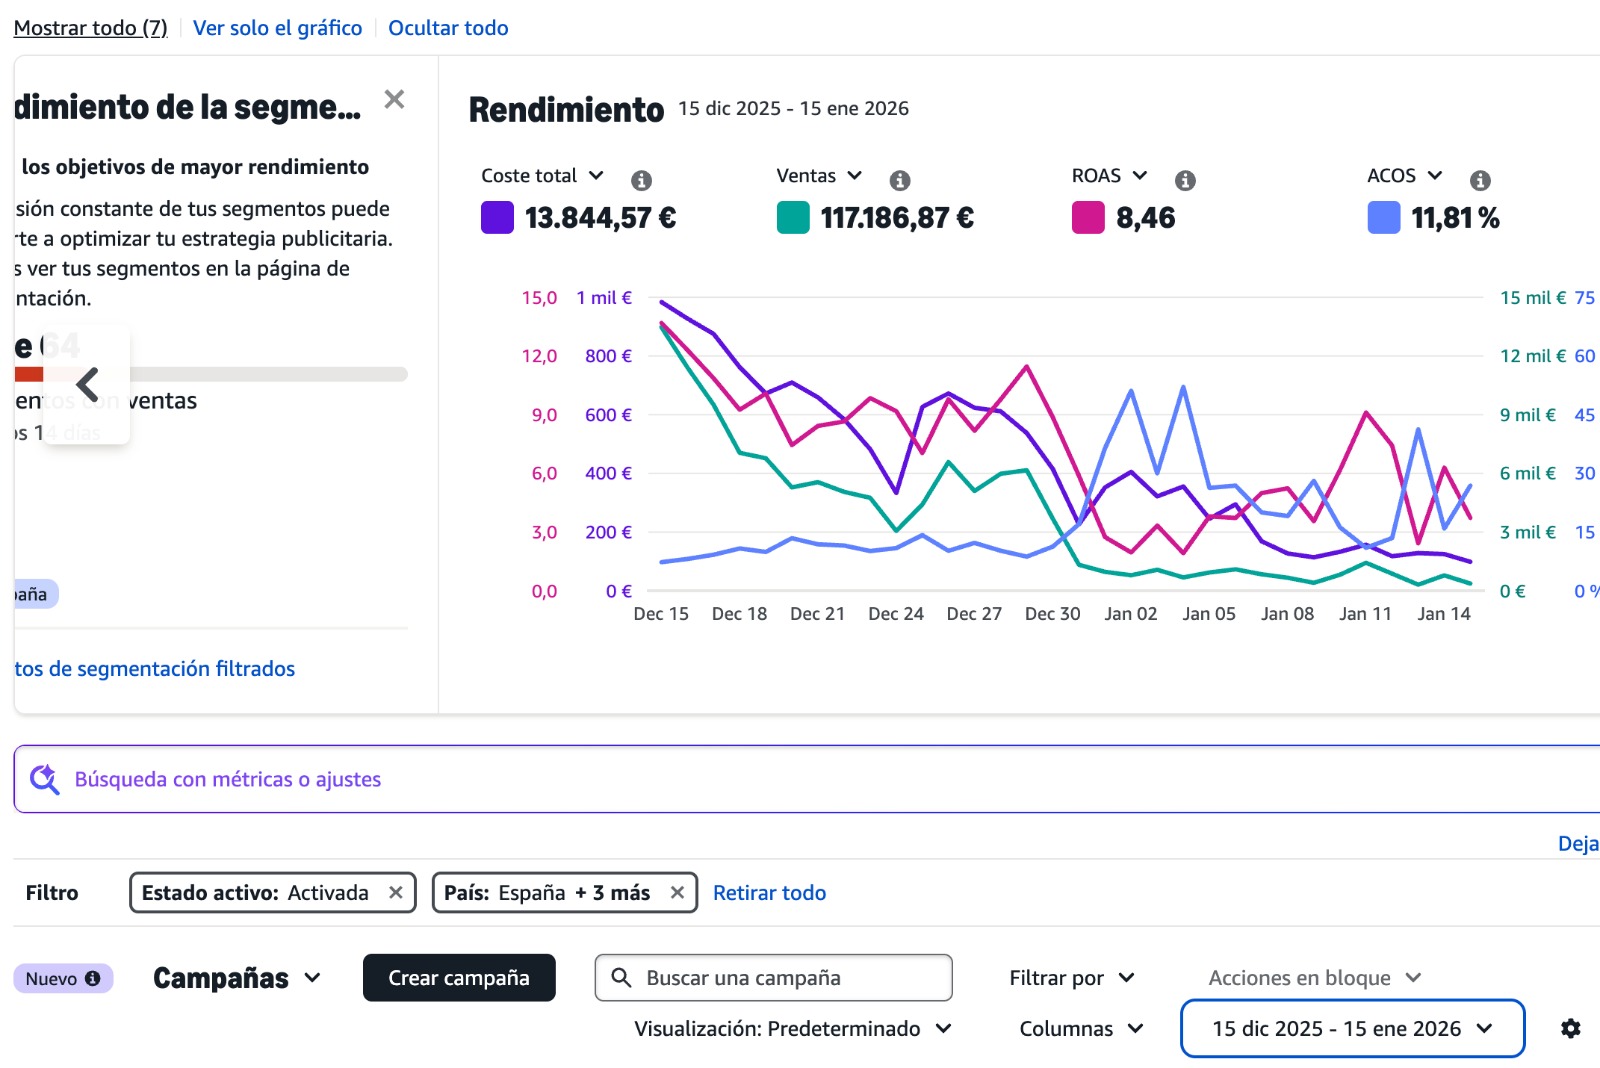Click the magnifier icon in metrics search bar
This screenshot has width=1600, height=1068.
pyautogui.click(x=44, y=779)
